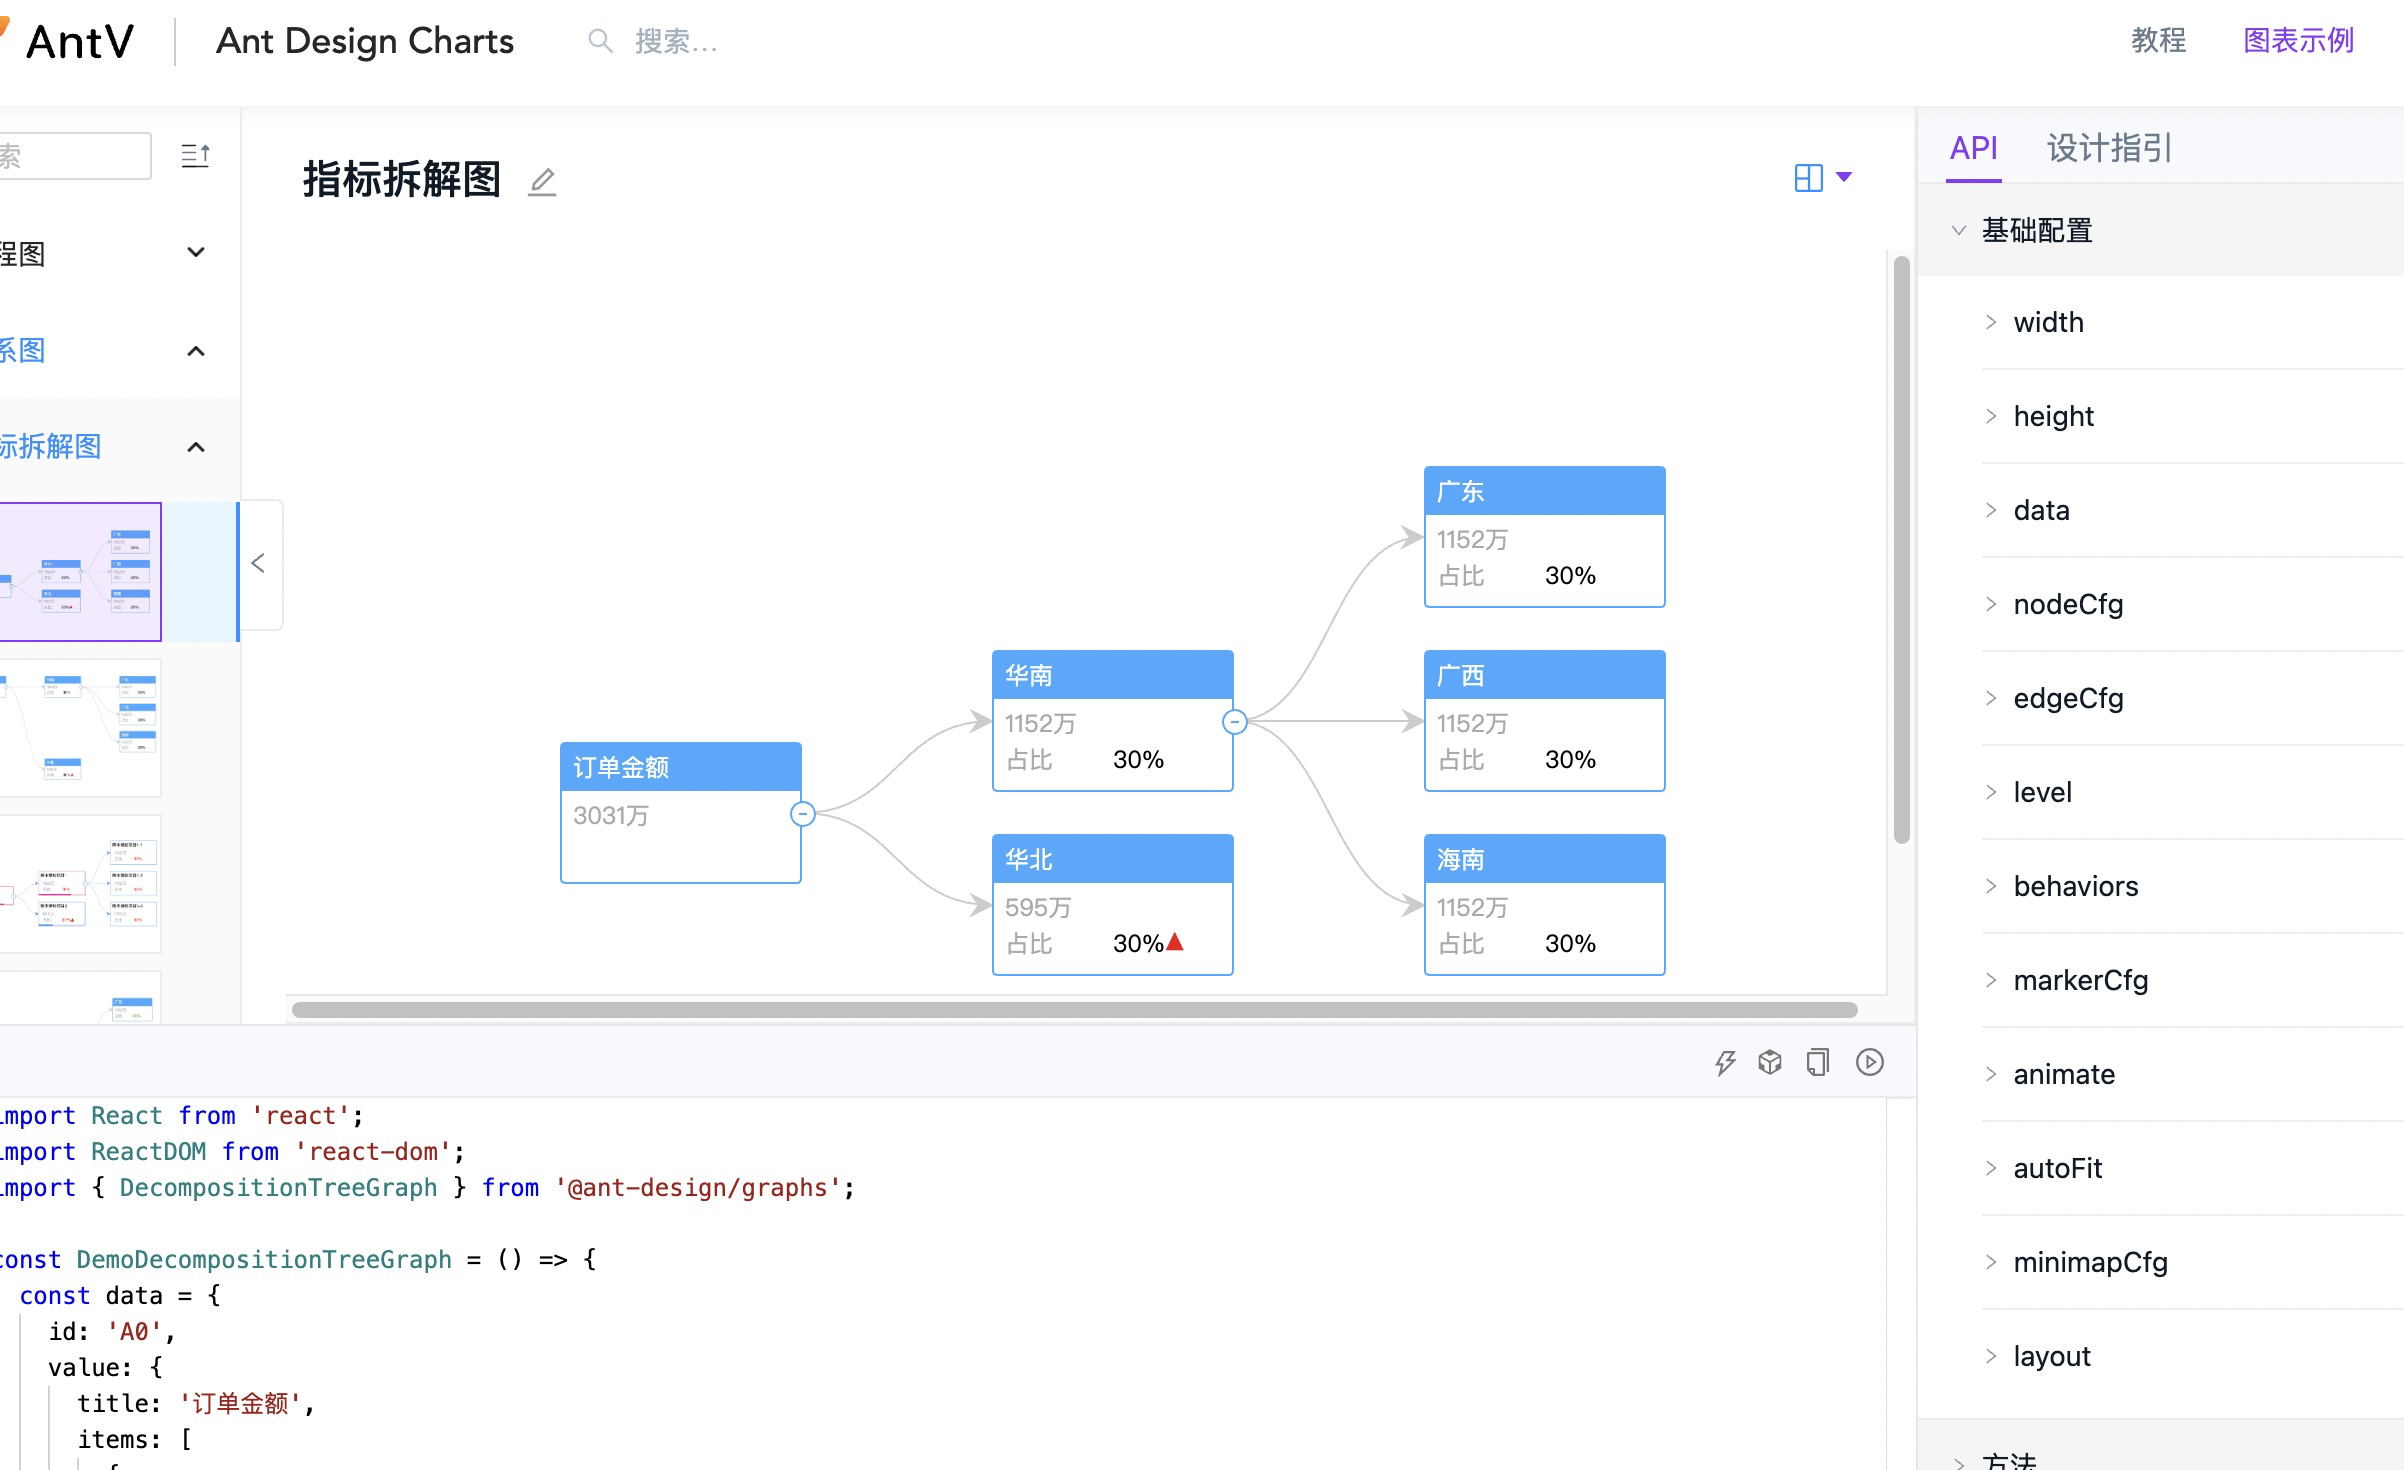Collapse the 华南 node's children with the minus marker

coord(1234,722)
